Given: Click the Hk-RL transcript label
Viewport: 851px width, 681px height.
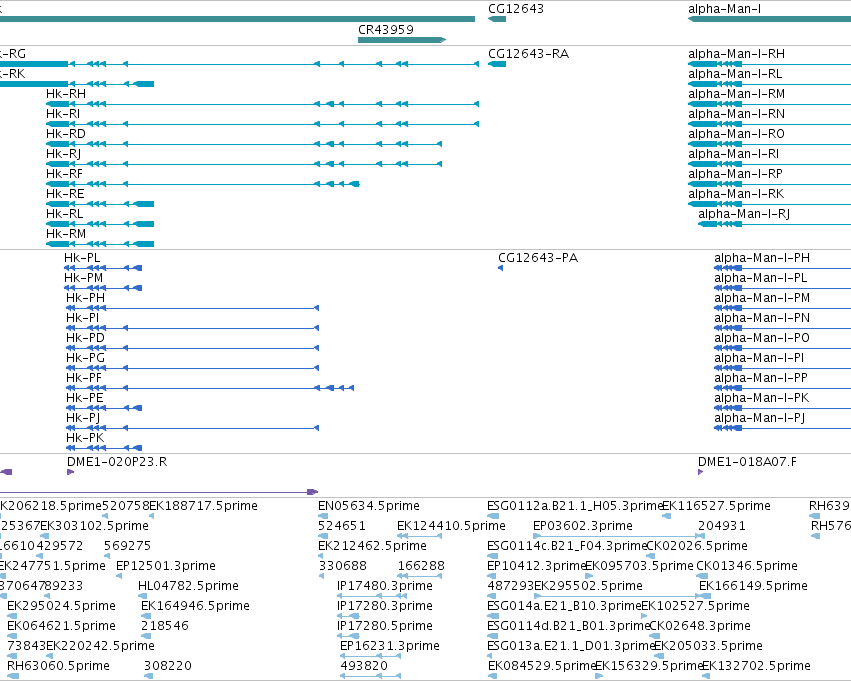Looking at the screenshot, I should (x=65, y=214).
